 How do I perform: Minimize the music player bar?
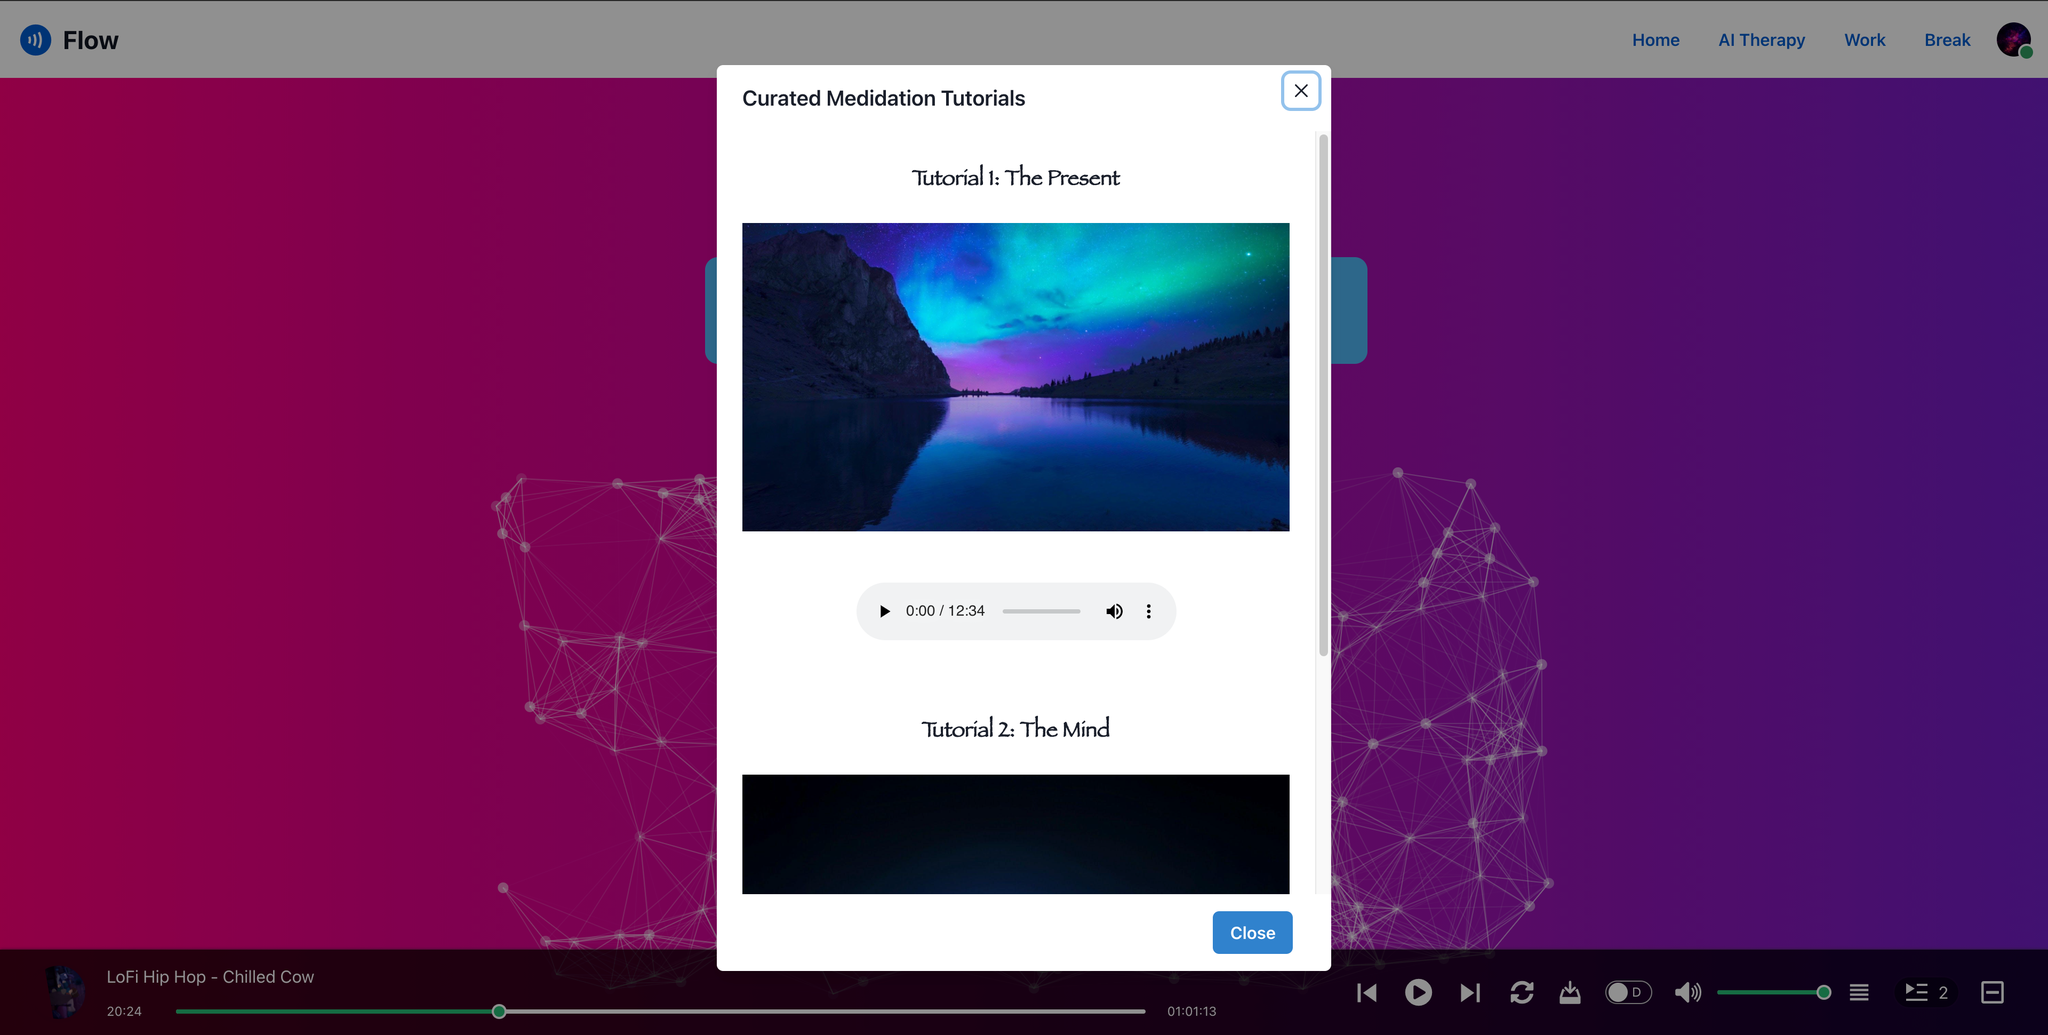point(1992,992)
